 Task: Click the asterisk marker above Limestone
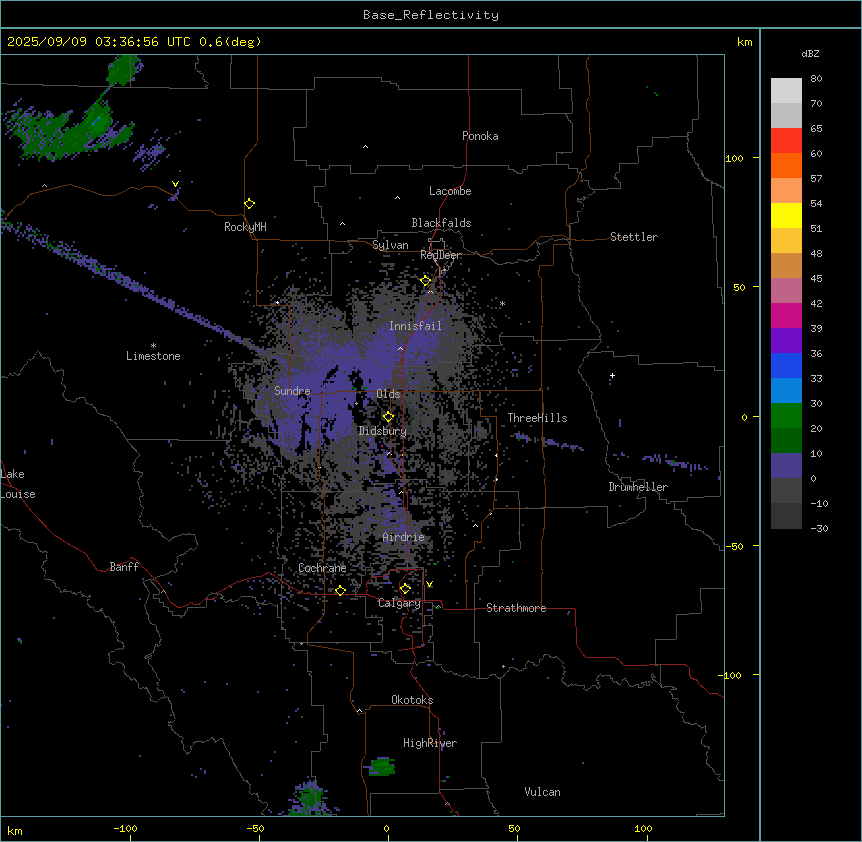tap(153, 346)
